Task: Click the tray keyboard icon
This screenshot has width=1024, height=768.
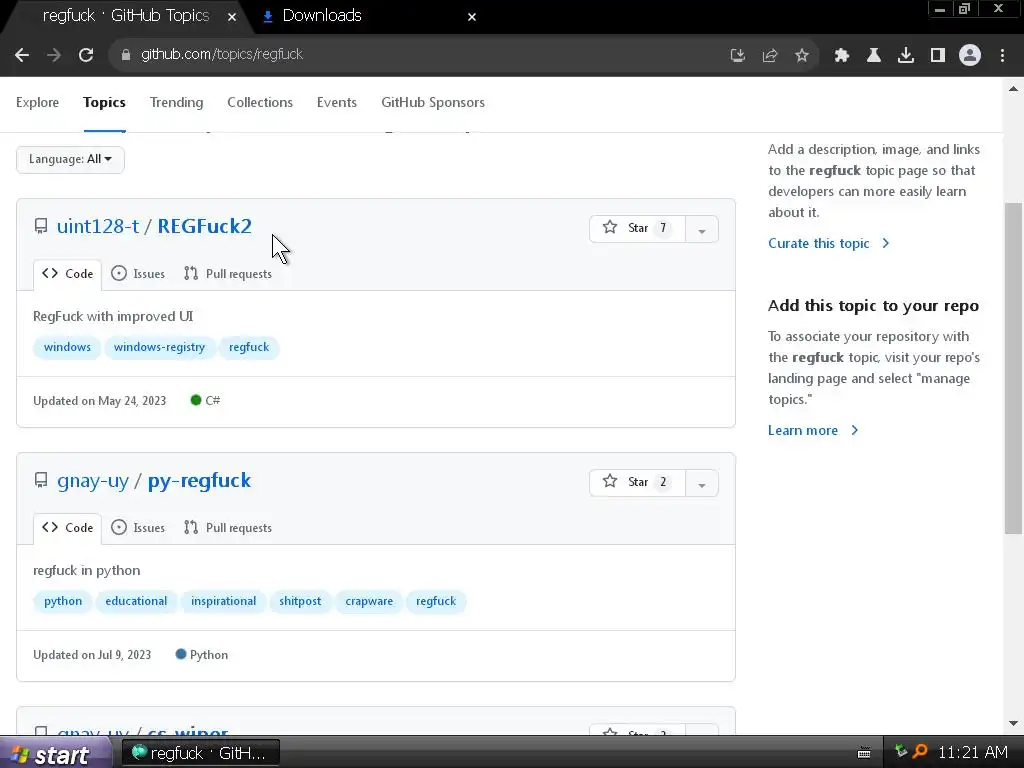Action: point(864,753)
